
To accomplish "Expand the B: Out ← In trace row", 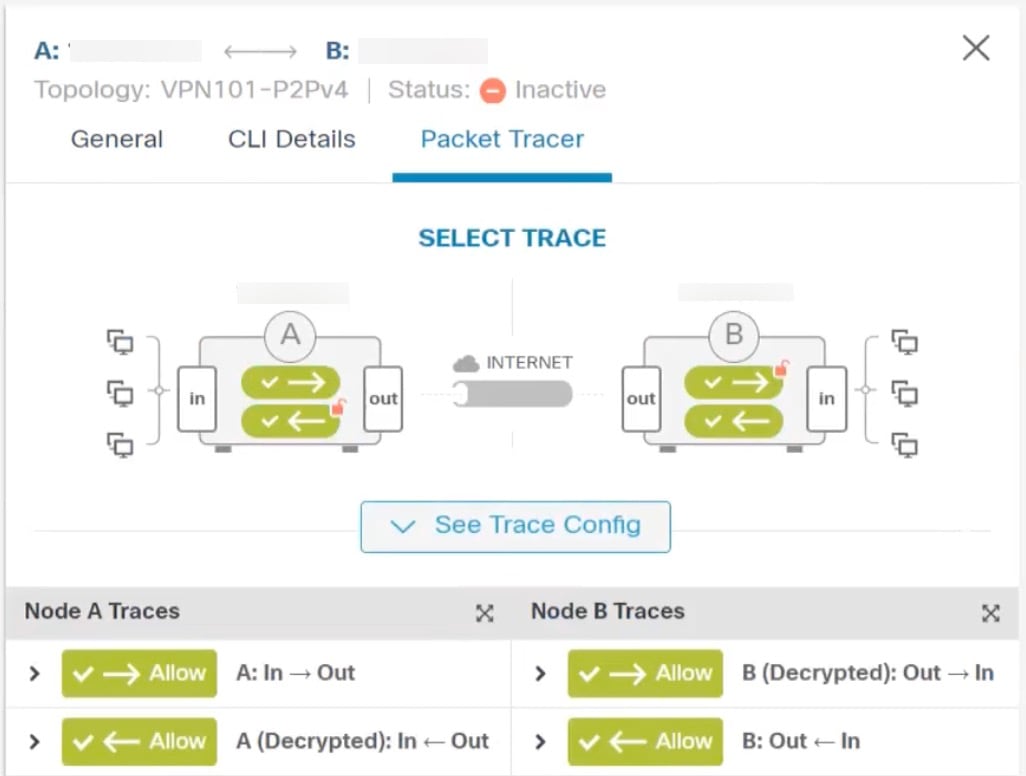I will point(541,741).
